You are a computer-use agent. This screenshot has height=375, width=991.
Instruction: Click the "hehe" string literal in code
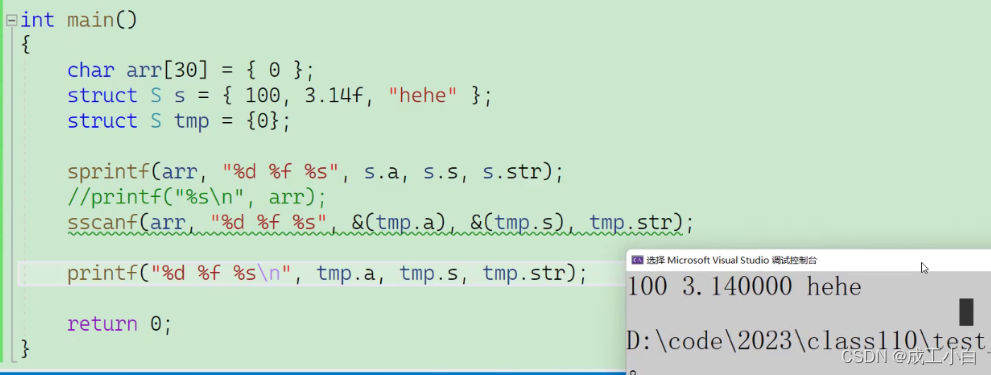423,95
